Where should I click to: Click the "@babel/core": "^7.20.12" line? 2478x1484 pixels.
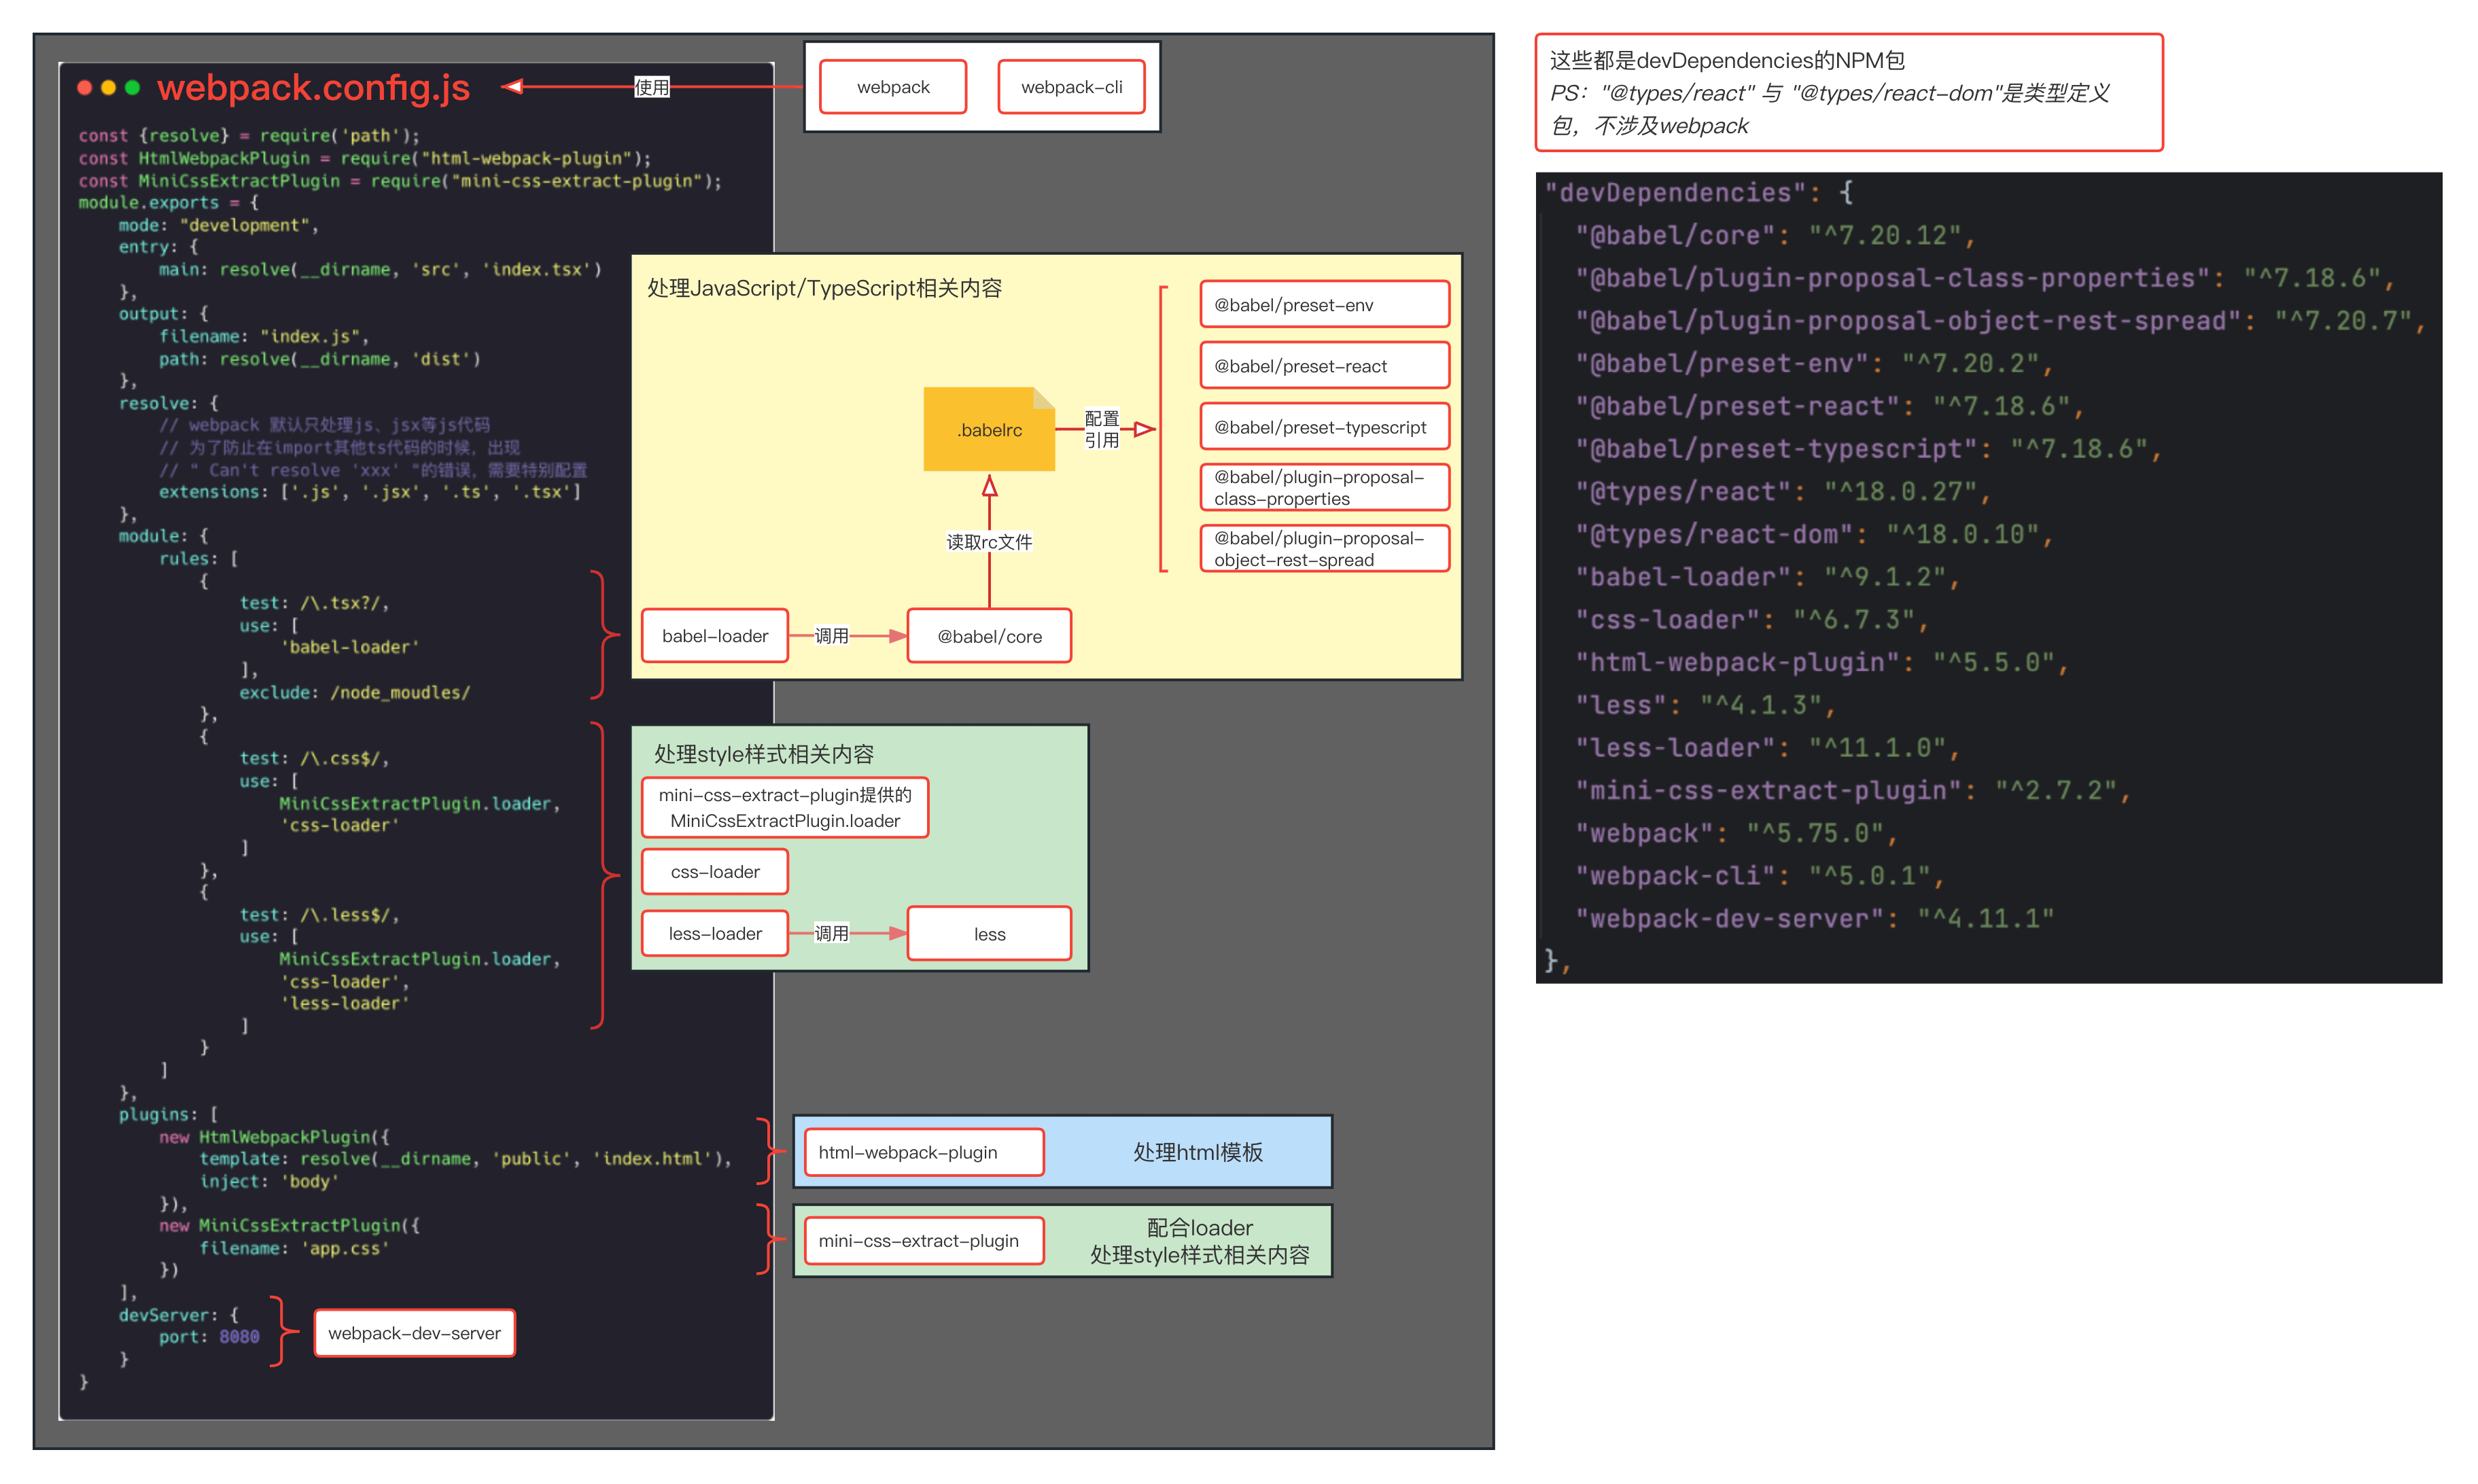click(1775, 235)
